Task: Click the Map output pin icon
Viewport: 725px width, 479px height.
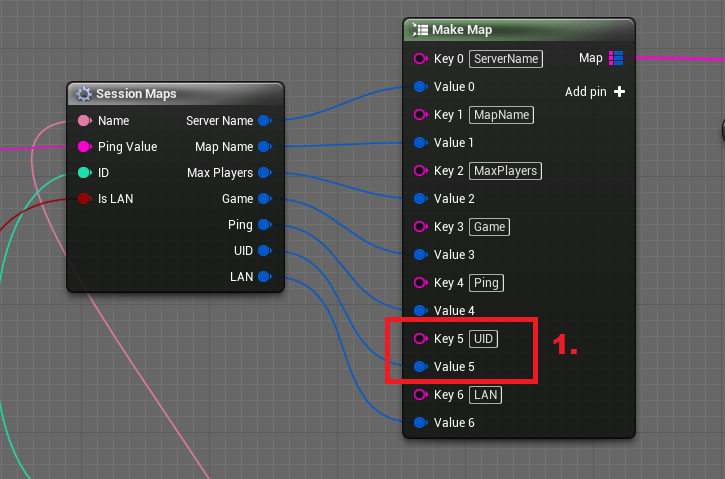Action: tap(615, 58)
